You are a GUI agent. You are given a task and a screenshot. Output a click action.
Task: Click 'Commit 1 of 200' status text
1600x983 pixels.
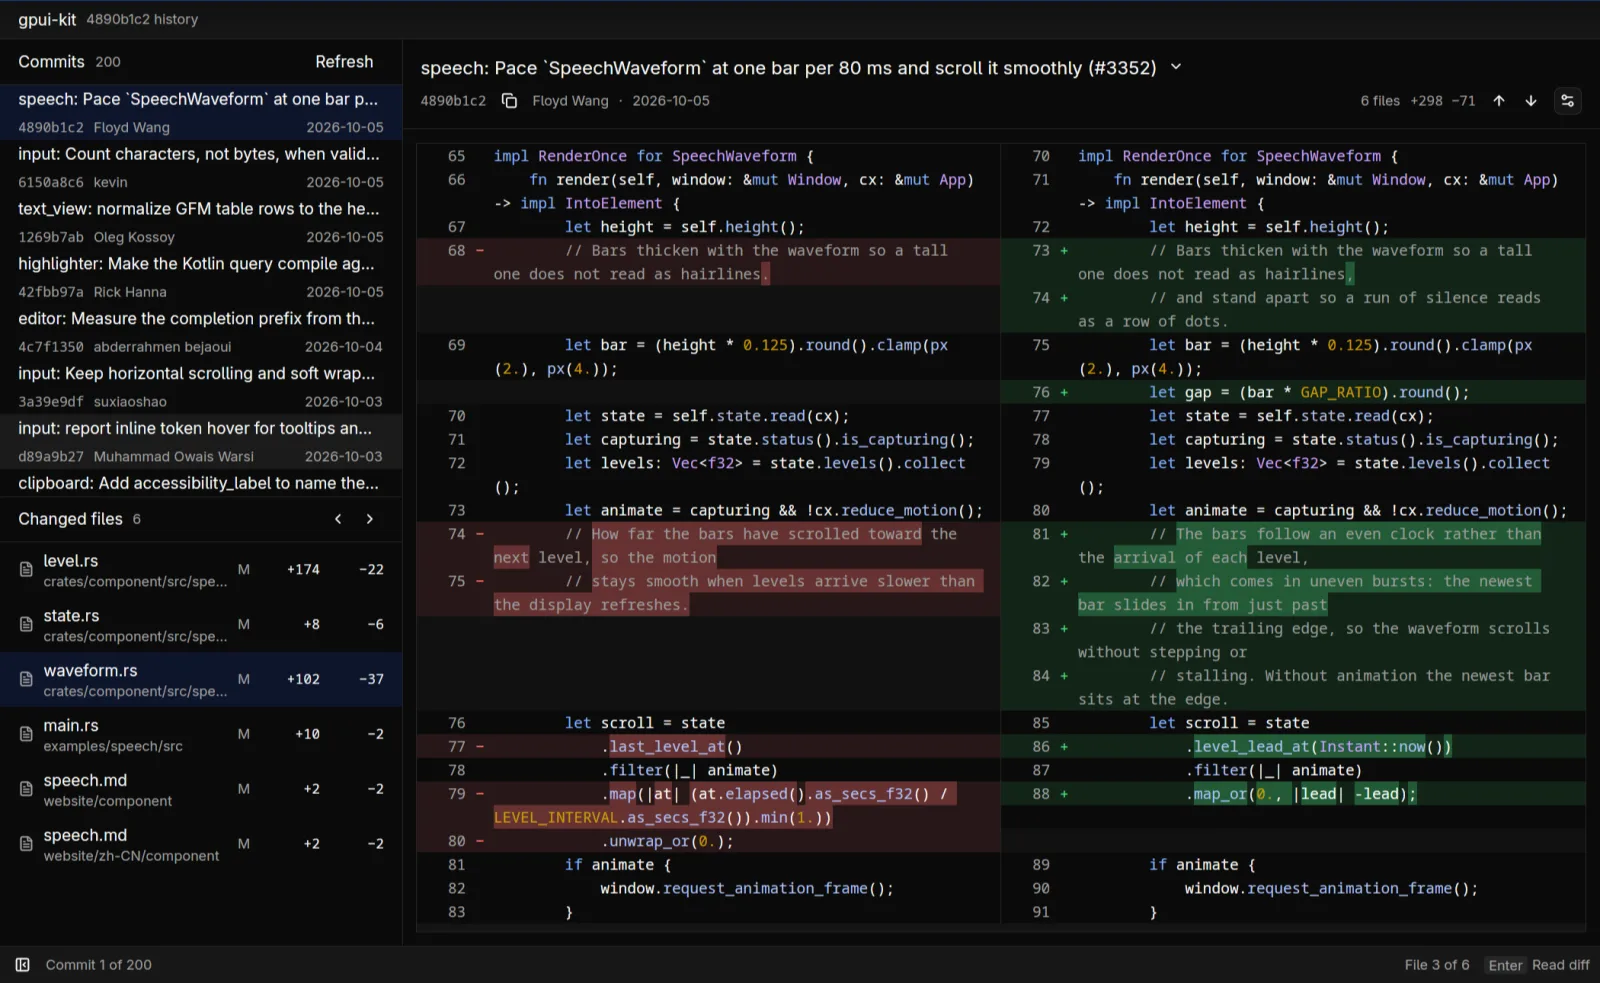coord(98,965)
